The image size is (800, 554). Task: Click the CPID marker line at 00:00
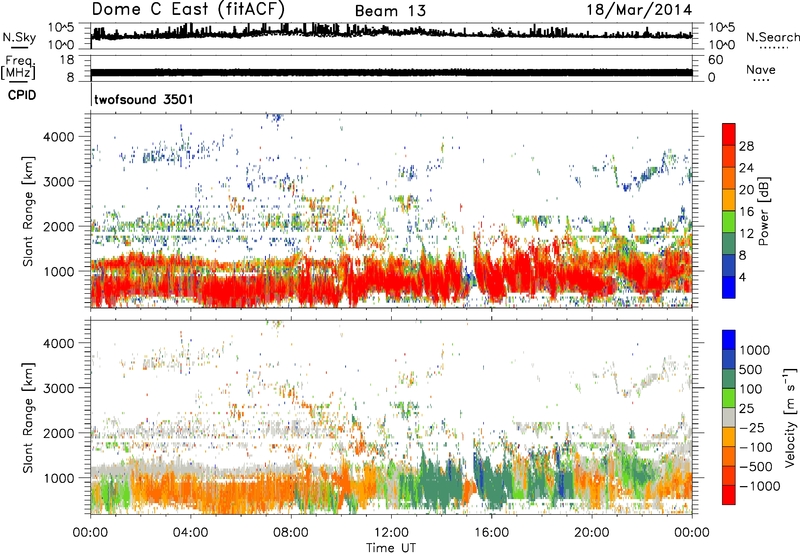pyautogui.click(x=91, y=95)
